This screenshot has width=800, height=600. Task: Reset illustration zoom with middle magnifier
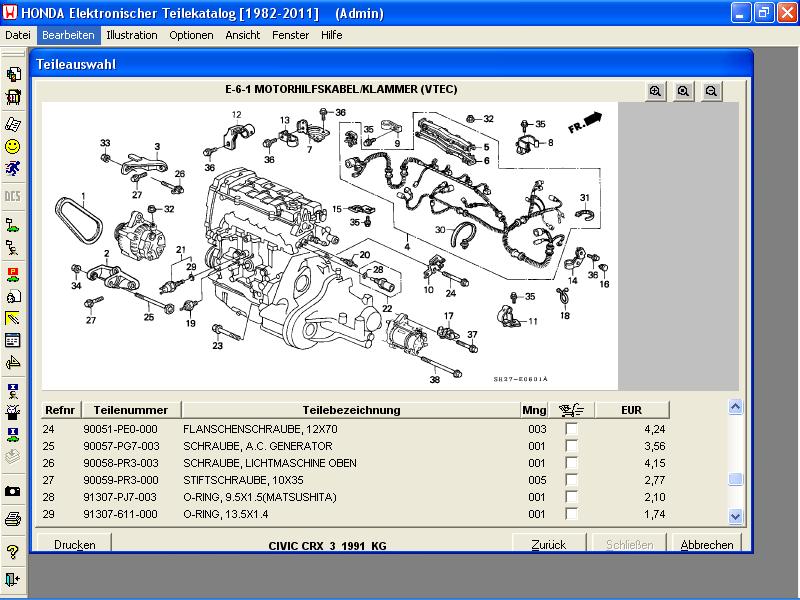click(683, 91)
